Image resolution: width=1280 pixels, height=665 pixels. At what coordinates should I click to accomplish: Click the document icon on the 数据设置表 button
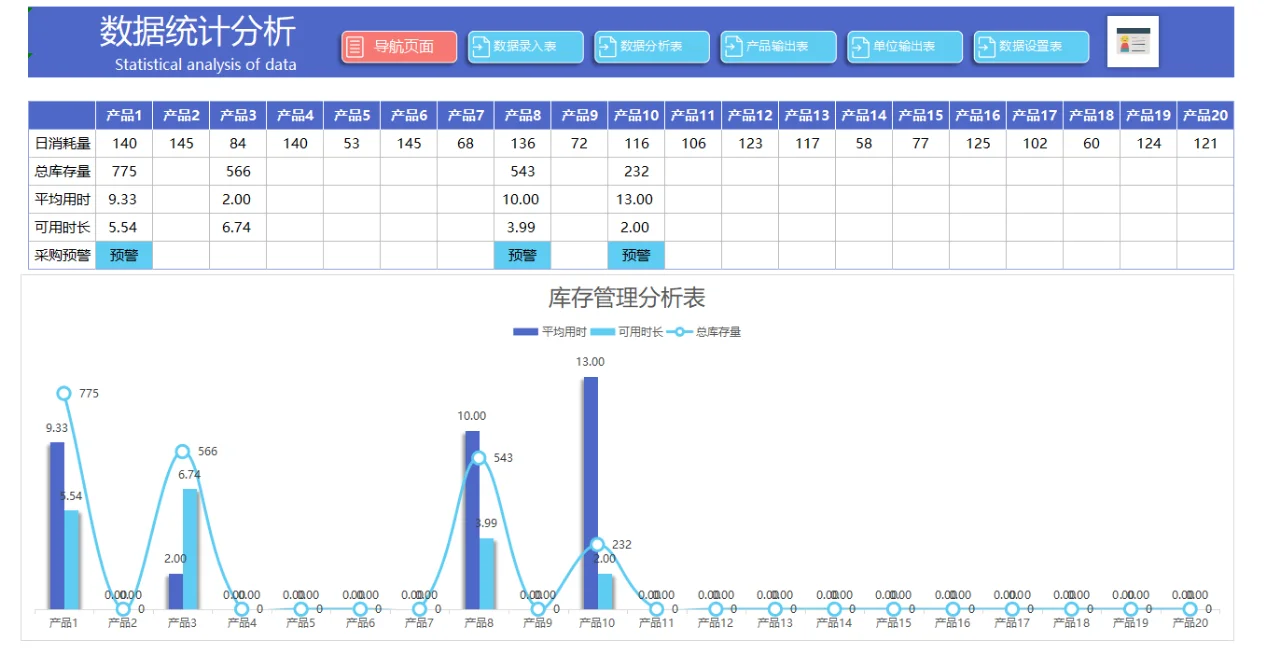point(986,46)
